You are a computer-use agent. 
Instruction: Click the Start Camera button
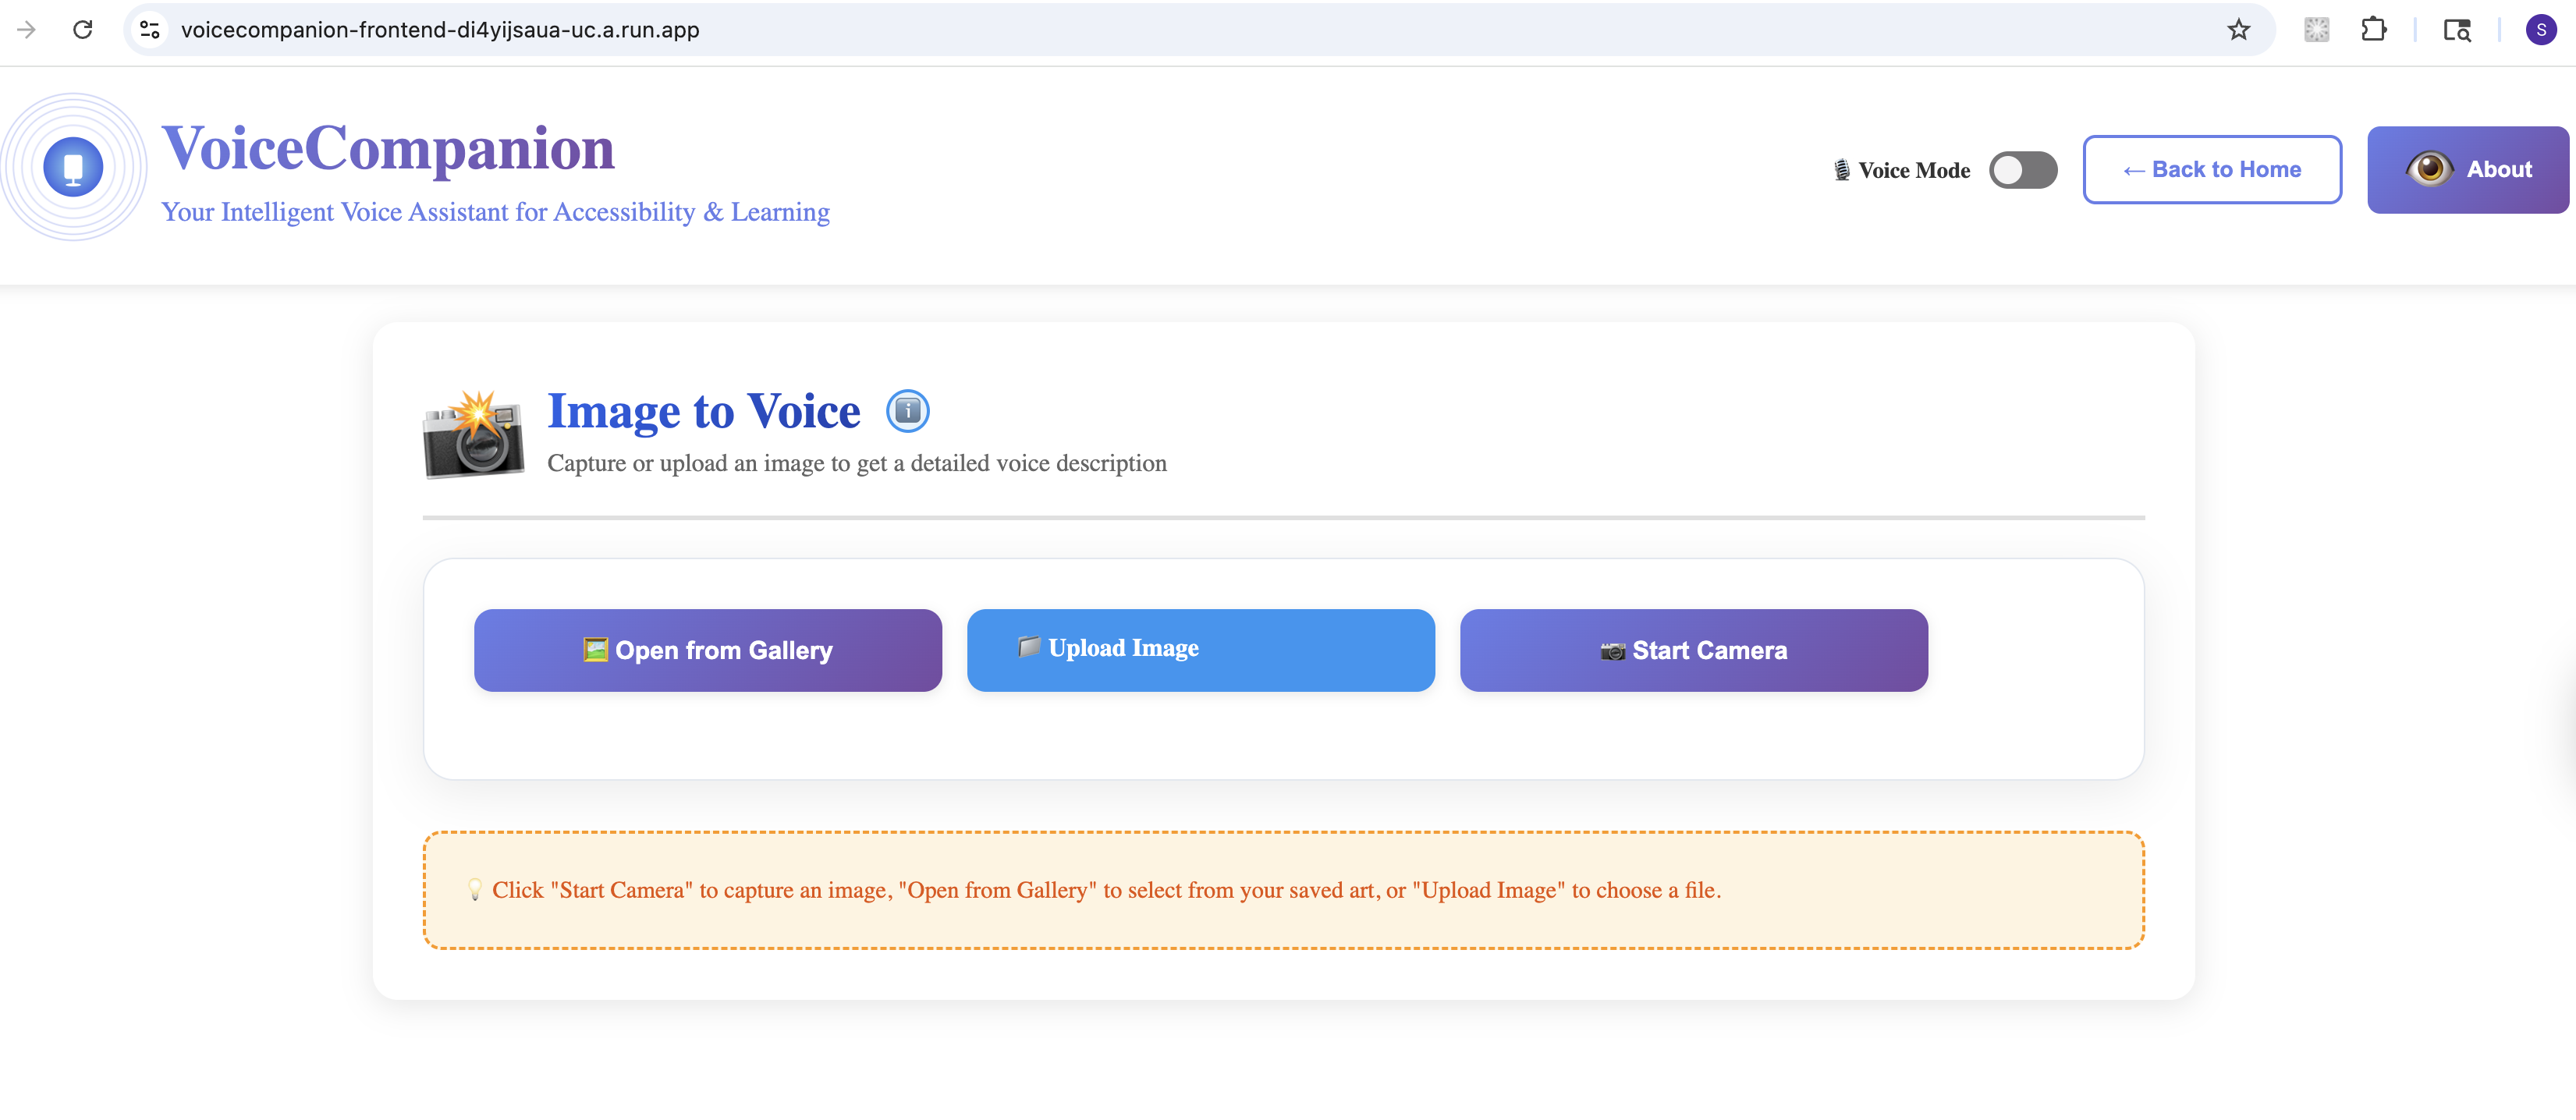point(1693,650)
